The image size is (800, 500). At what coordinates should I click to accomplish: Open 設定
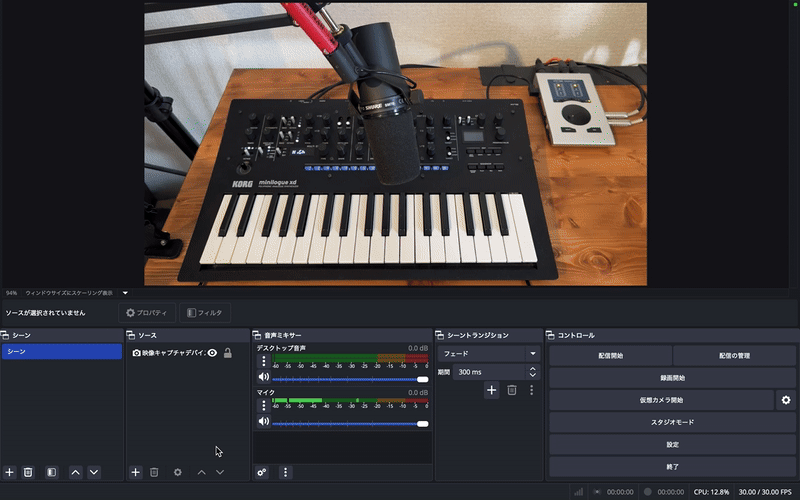(672, 444)
